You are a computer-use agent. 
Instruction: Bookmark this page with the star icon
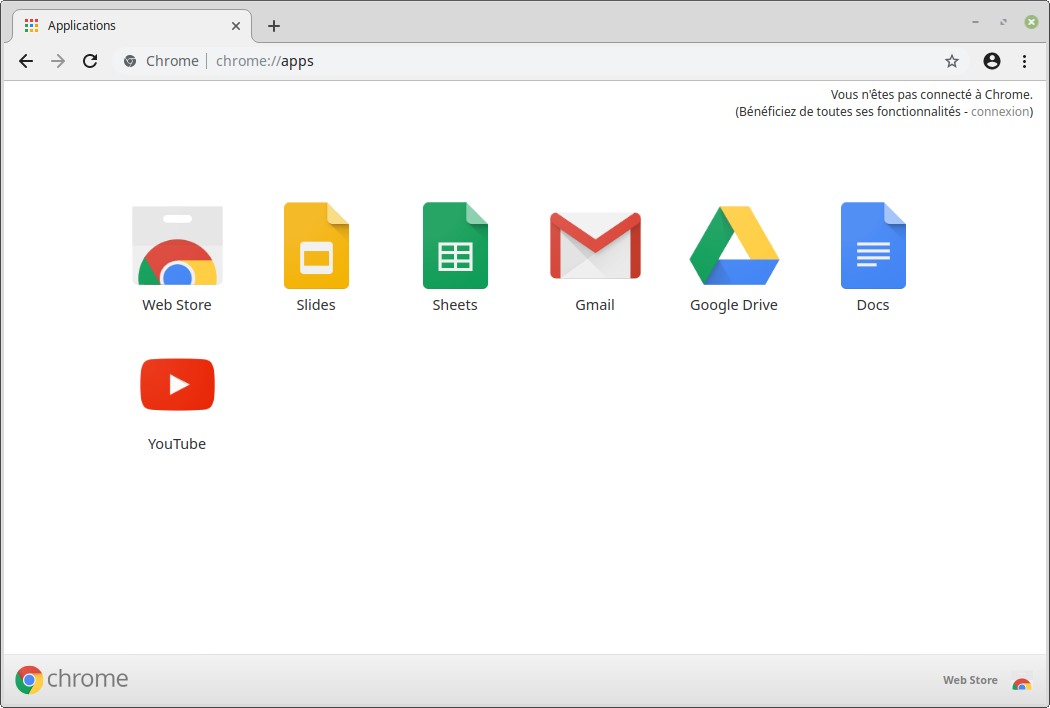[952, 61]
